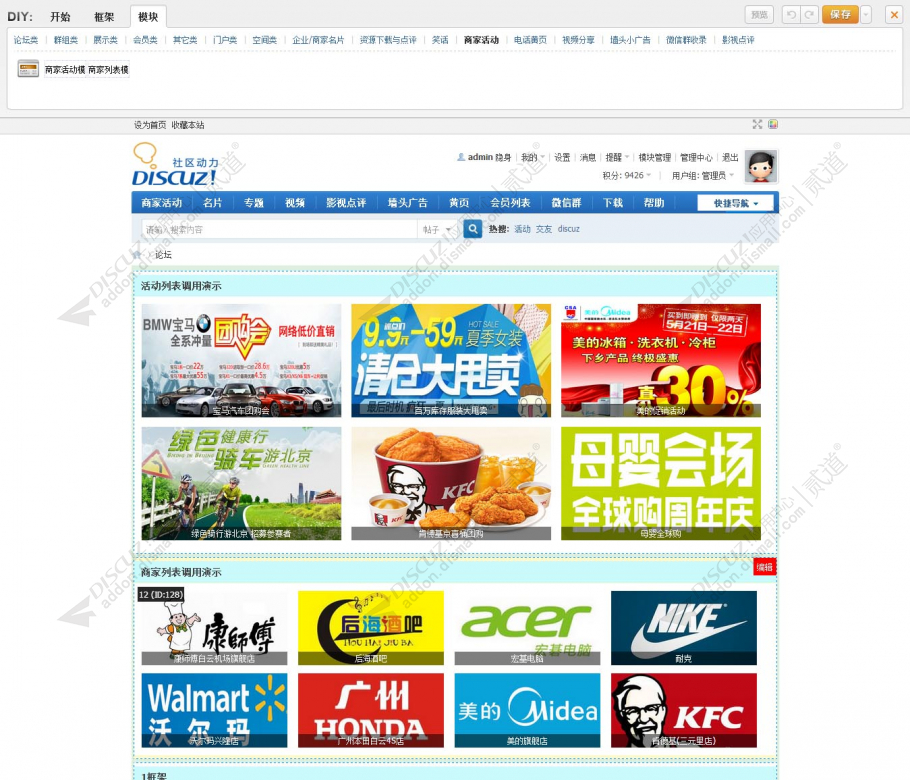The width and height of the screenshot is (910, 780).
Task: Open the 论坛类 module category
Action: tap(26, 40)
